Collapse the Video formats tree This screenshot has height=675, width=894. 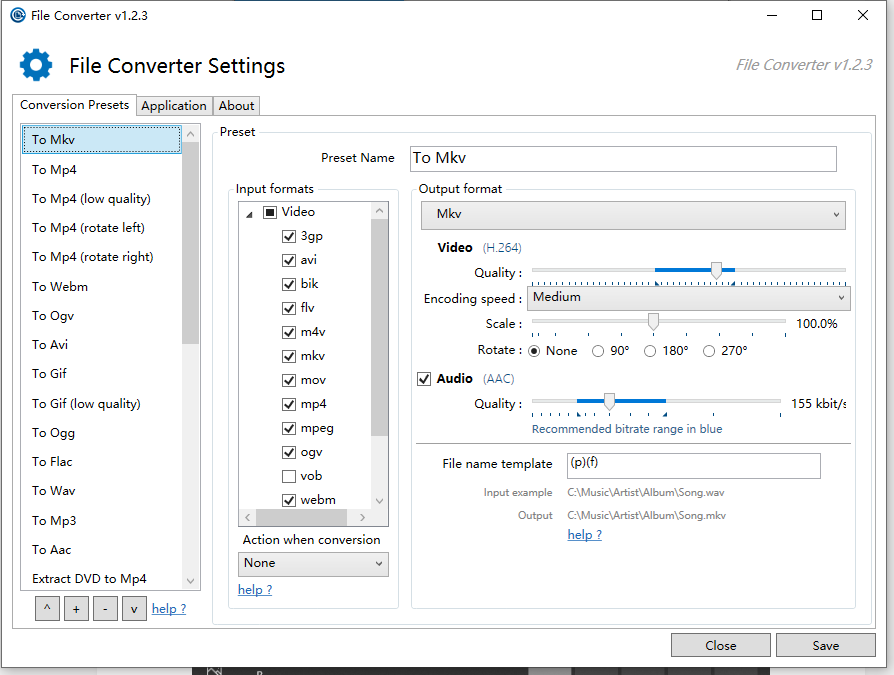coord(248,212)
